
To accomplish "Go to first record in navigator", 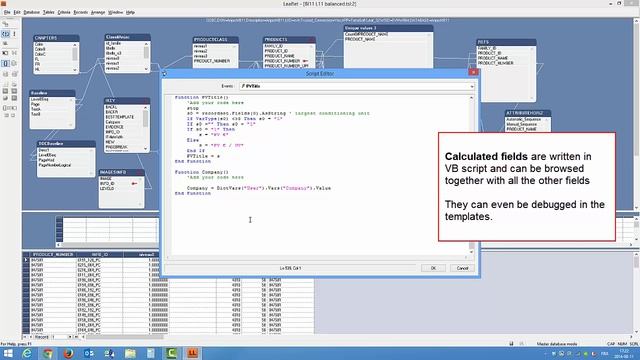I will [x=25, y=337].
